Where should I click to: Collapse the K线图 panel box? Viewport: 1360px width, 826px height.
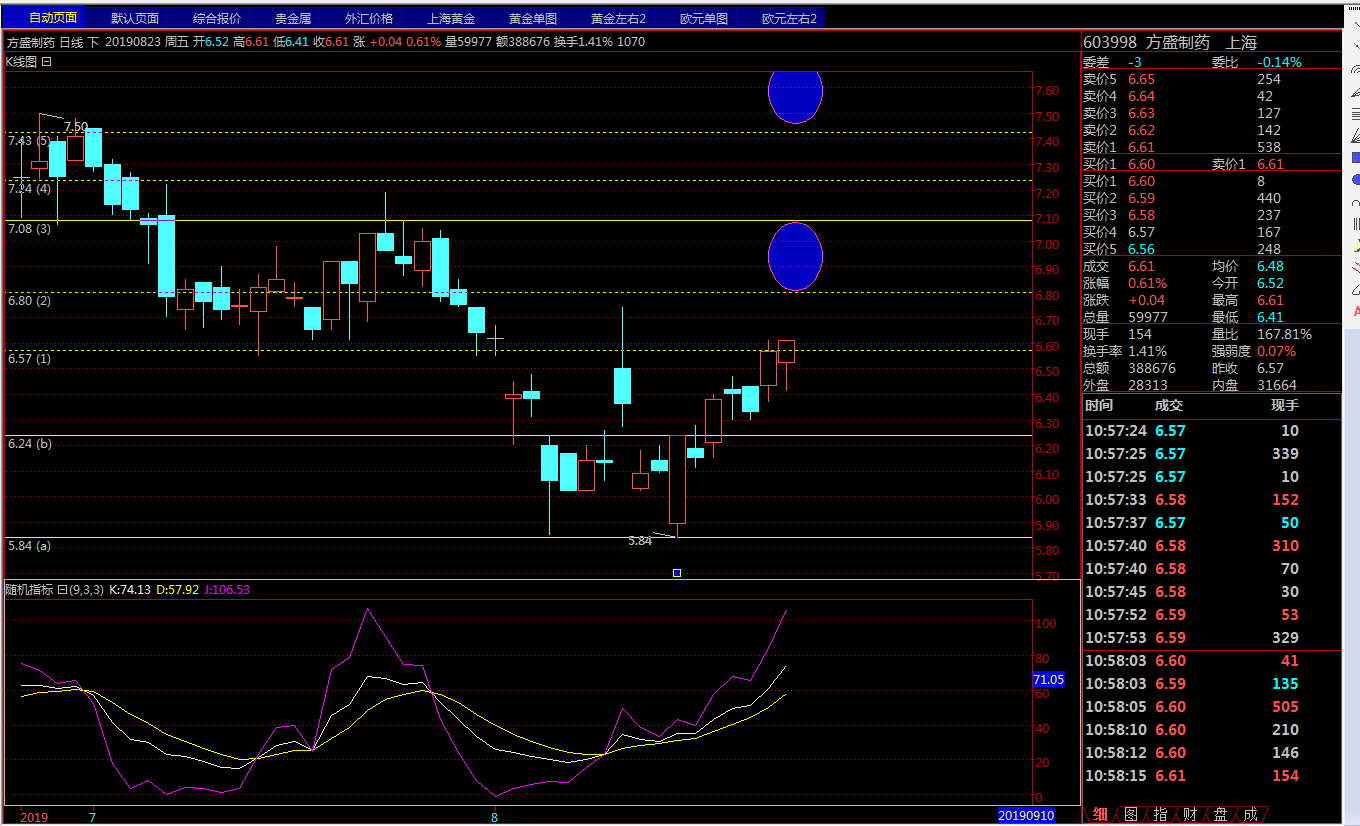[x=46, y=61]
